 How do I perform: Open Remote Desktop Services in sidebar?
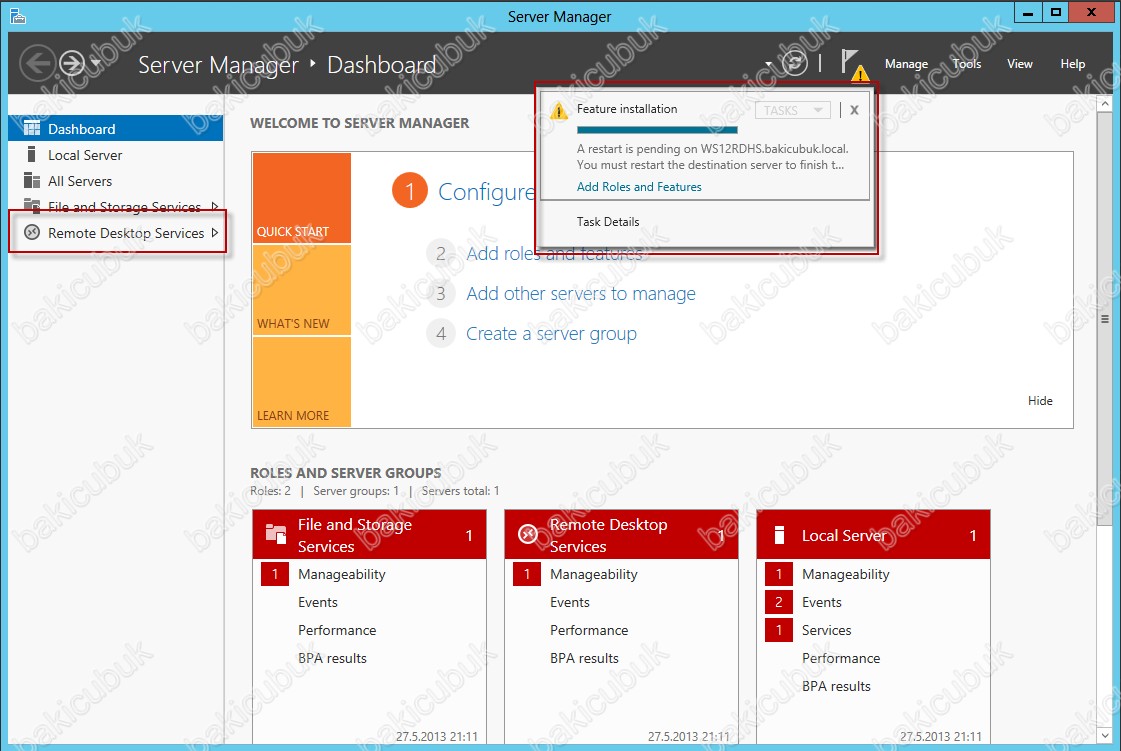click(x=117, y=232)
